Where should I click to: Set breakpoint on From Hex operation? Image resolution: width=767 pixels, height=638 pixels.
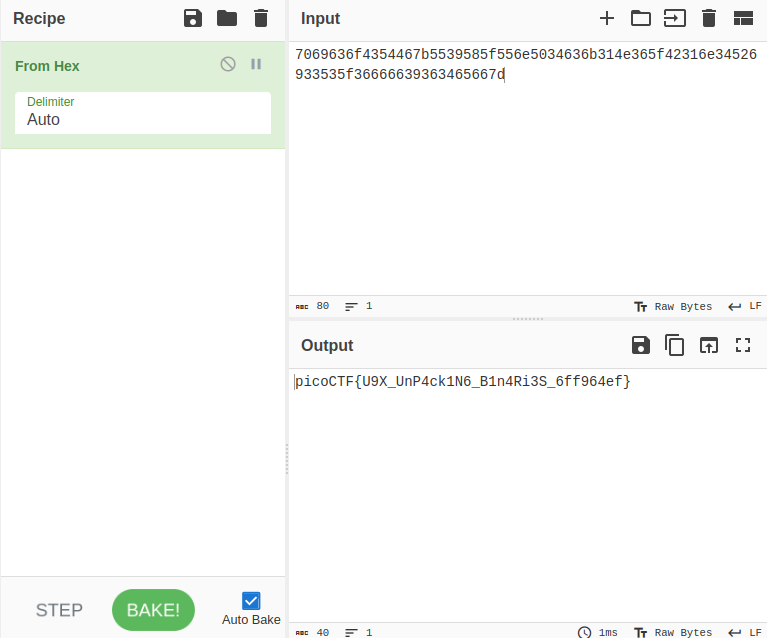pos(256,64)
